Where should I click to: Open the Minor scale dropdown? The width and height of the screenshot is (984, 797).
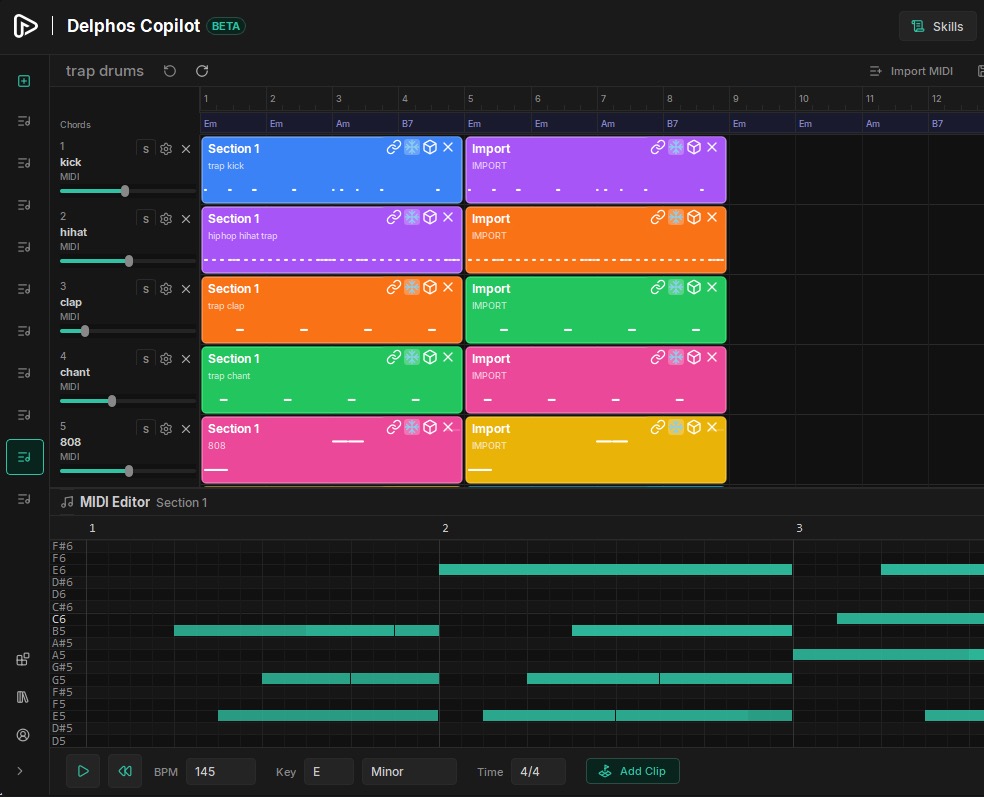coord(409,771)
